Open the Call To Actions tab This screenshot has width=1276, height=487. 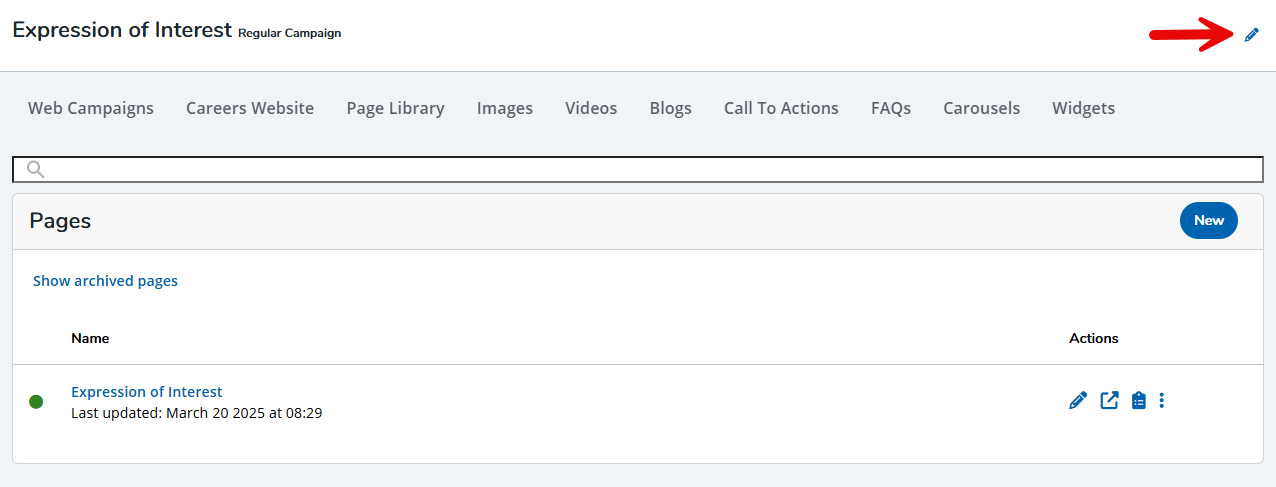tap(781, 108)
